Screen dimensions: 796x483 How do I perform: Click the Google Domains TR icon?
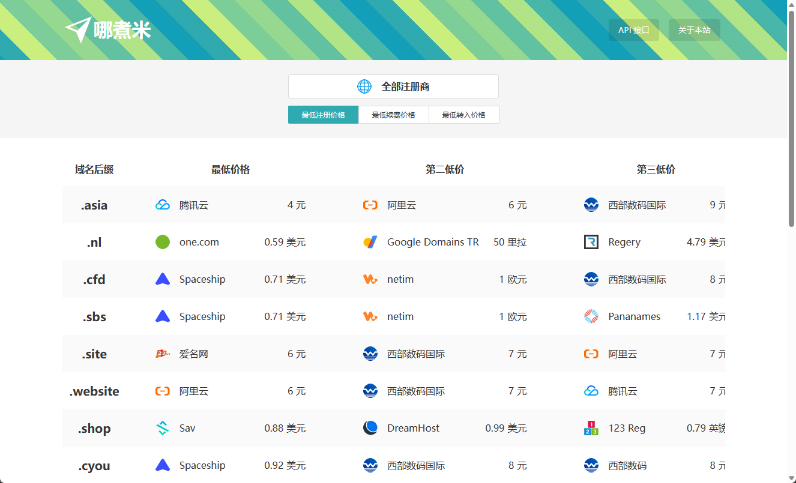[x=370, y=242]
